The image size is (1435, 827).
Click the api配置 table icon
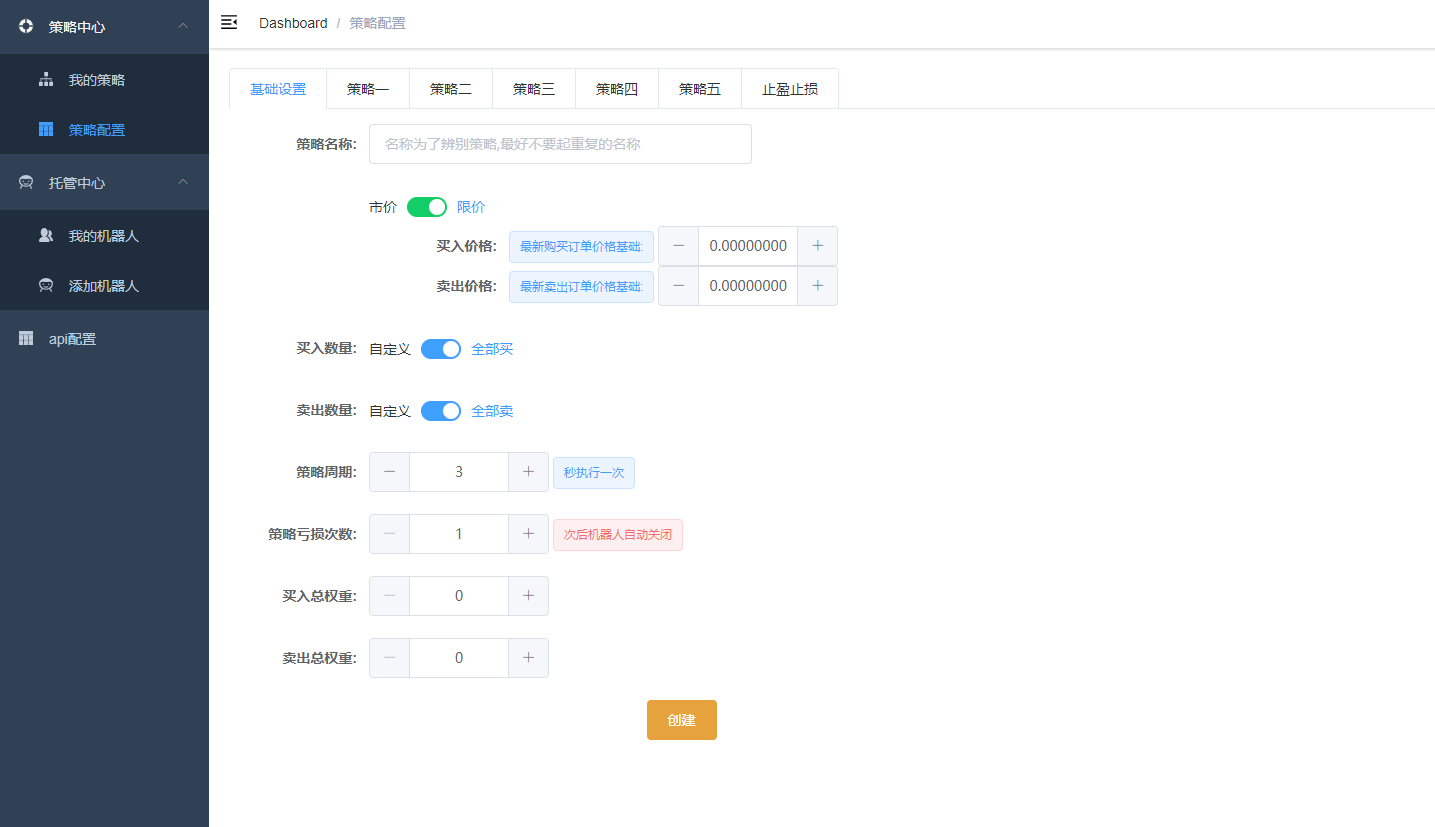26,339
